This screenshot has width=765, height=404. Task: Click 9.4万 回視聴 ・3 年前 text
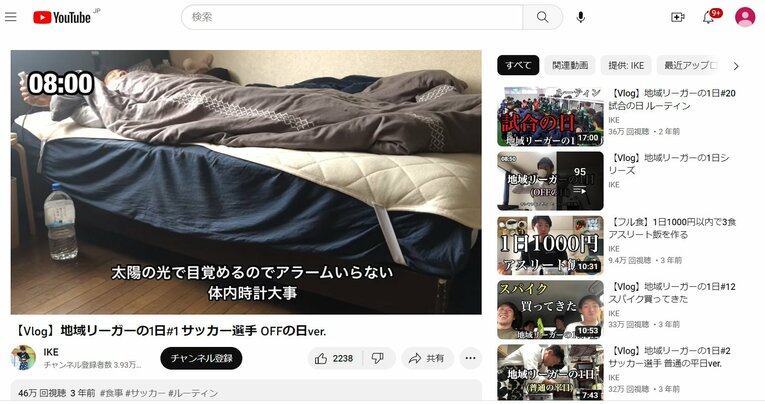click(x=645, y=261)
